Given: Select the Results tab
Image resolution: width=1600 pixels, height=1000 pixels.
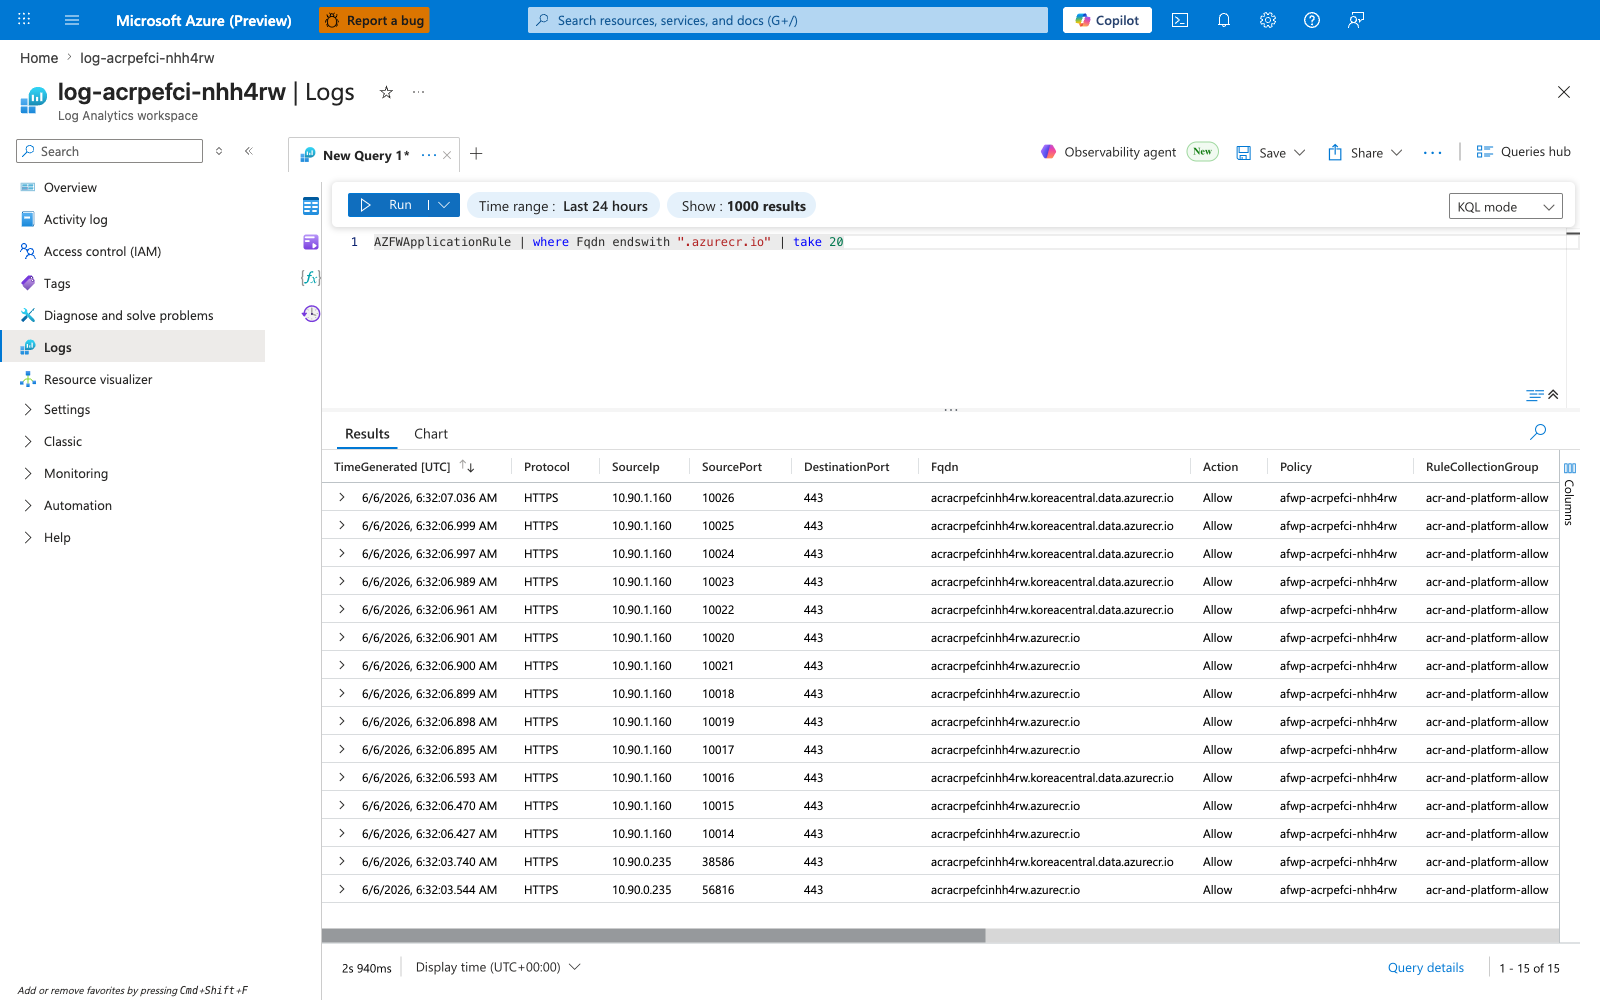Looking at the screenshot, I should (x=367, y=434).
